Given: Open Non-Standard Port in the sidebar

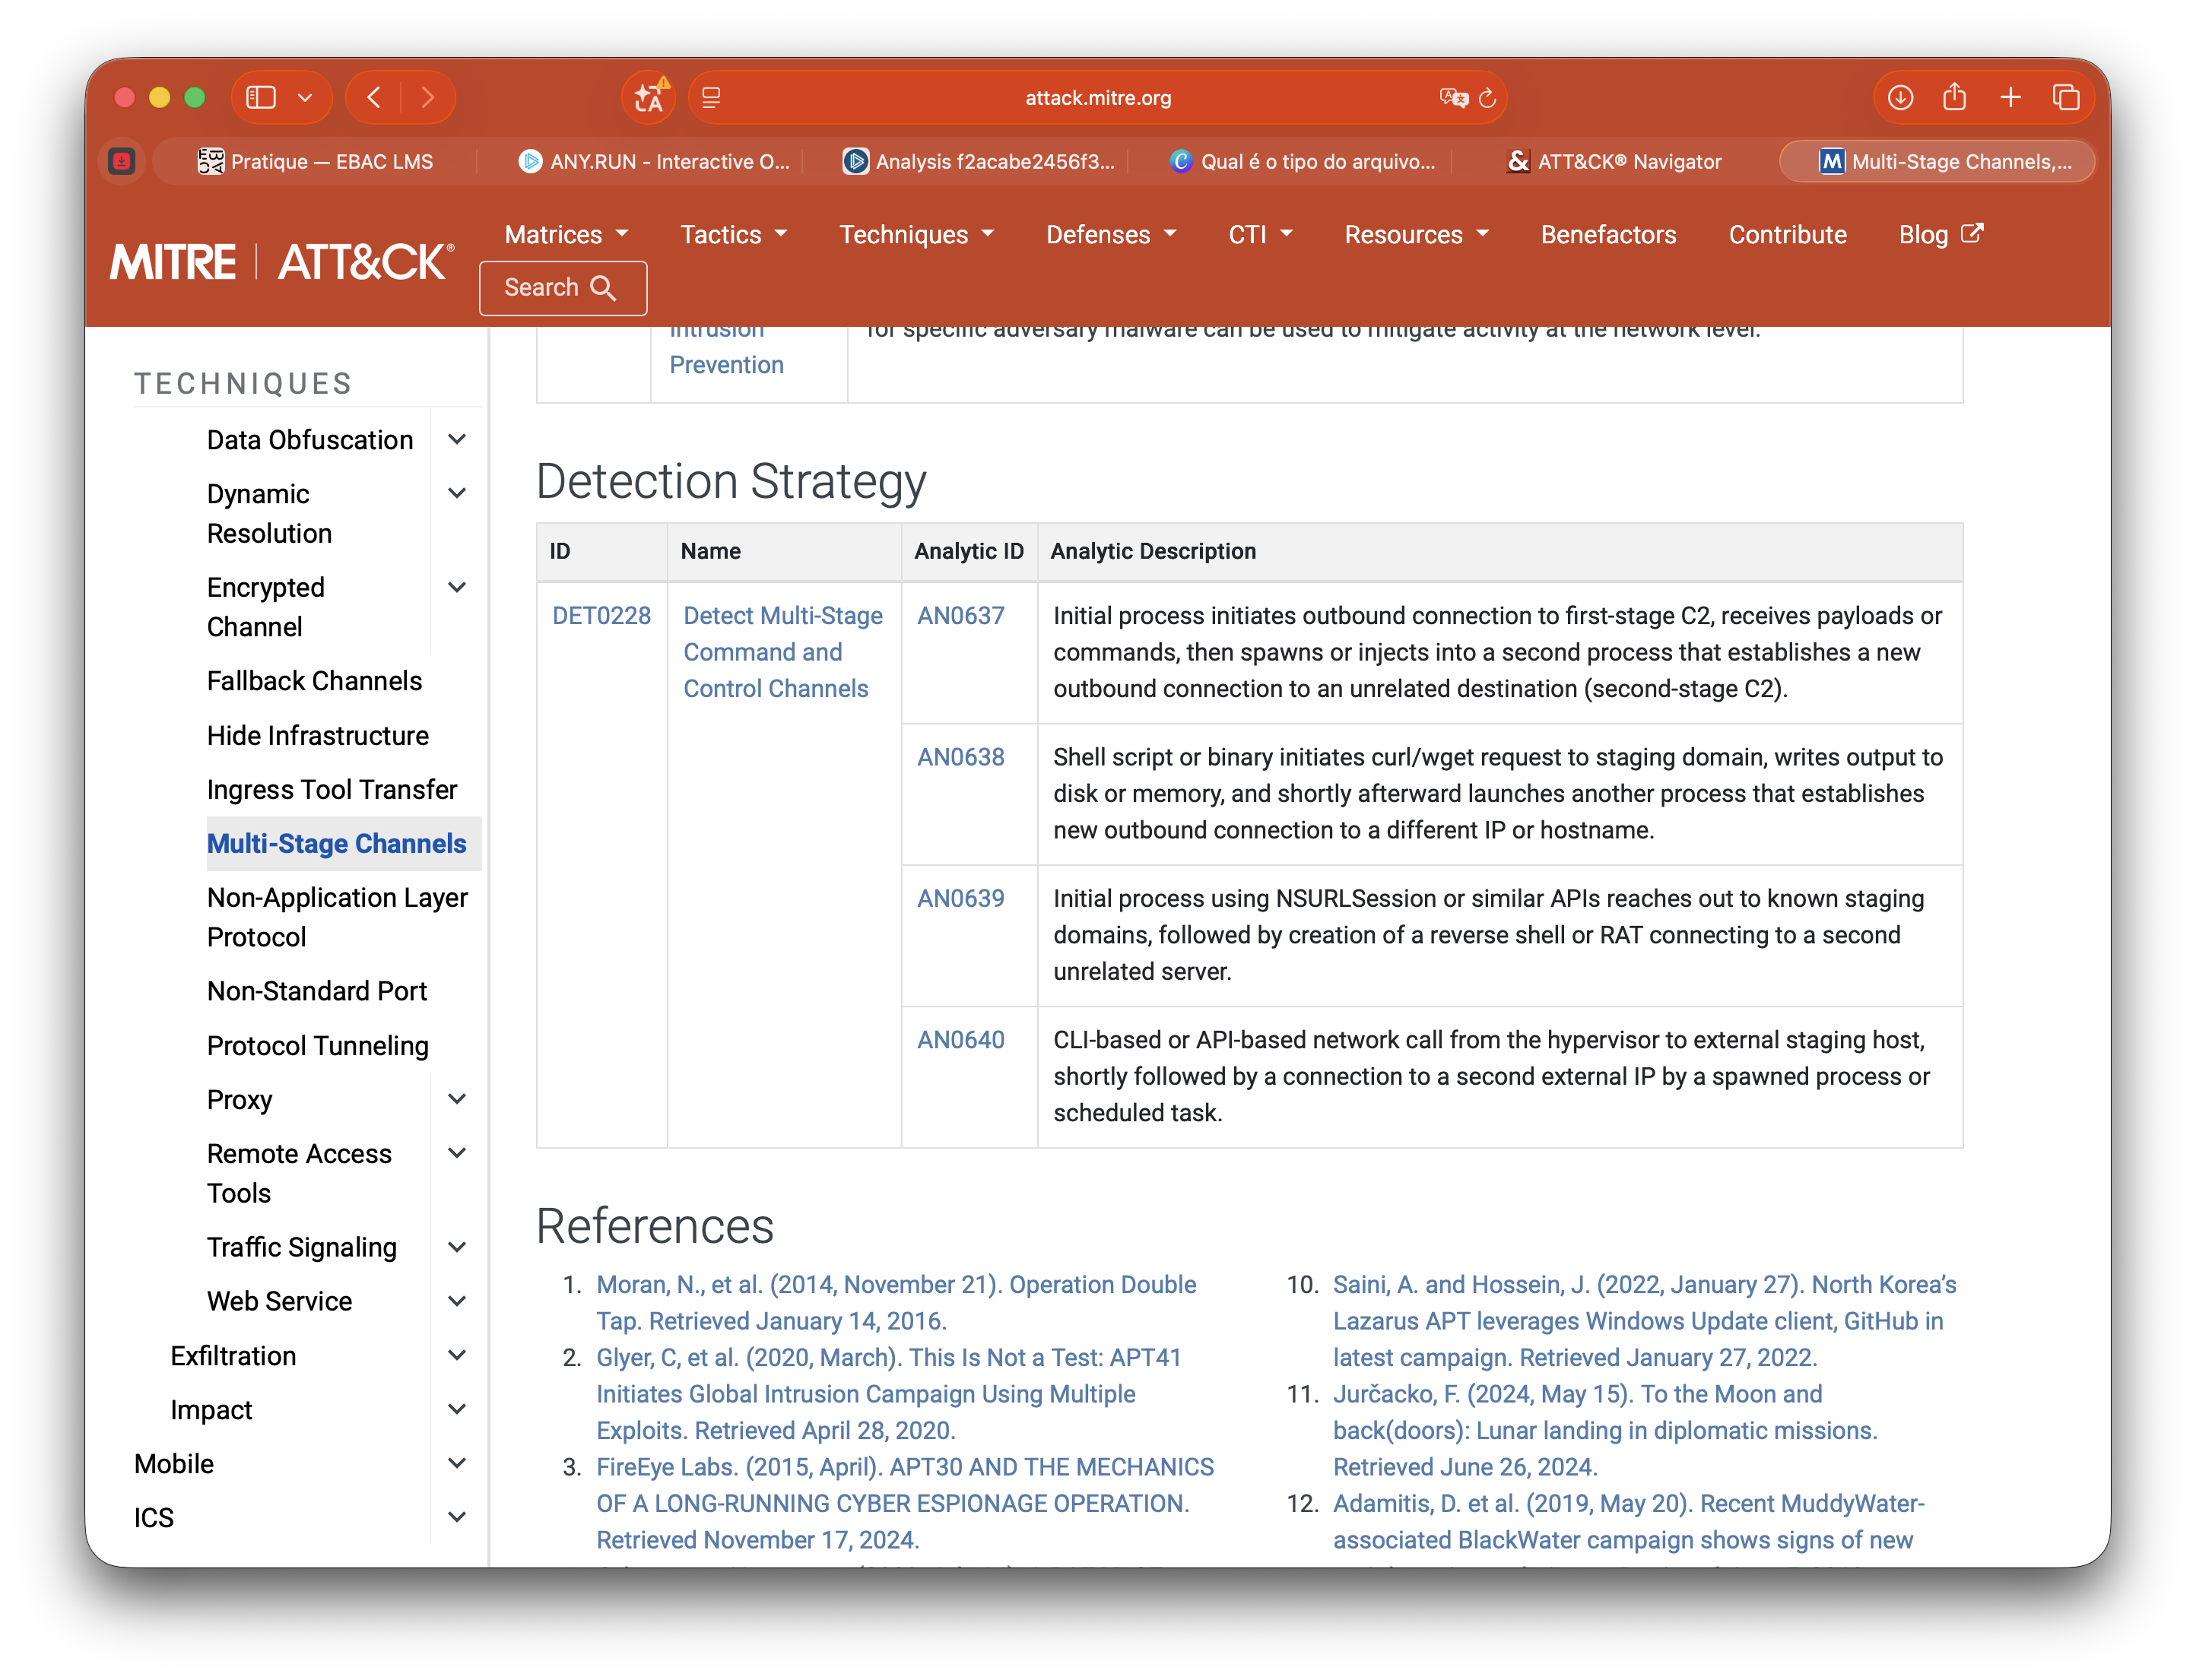Looking at the screenshot, I should coord(317,991).
